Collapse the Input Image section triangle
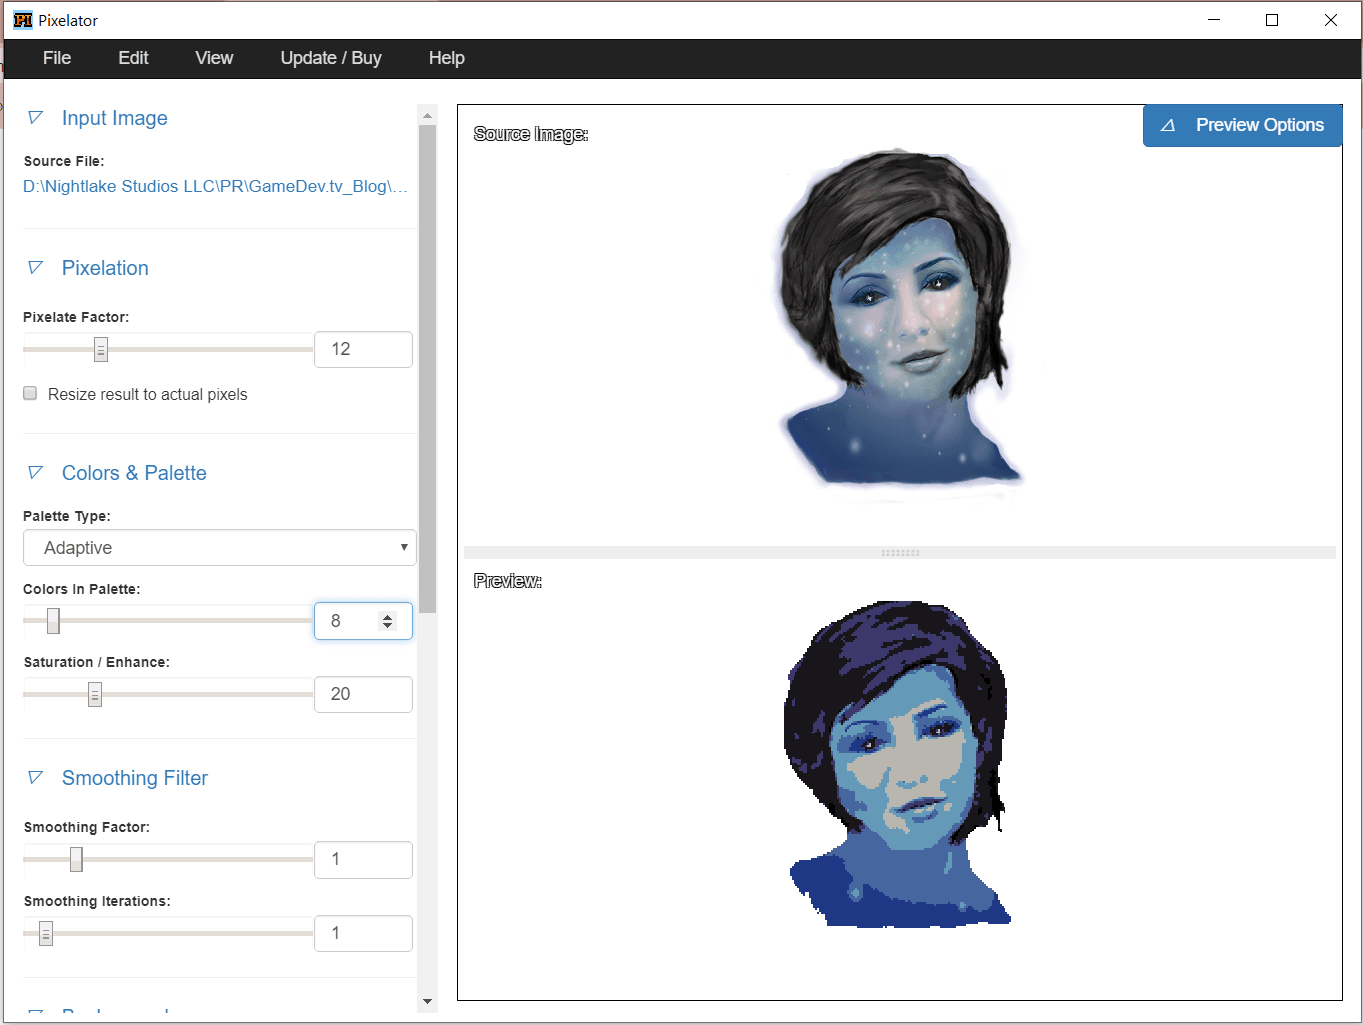The height and width of the screenshot is (1025, 1363). pyautogui.click(x=35, y=118)
